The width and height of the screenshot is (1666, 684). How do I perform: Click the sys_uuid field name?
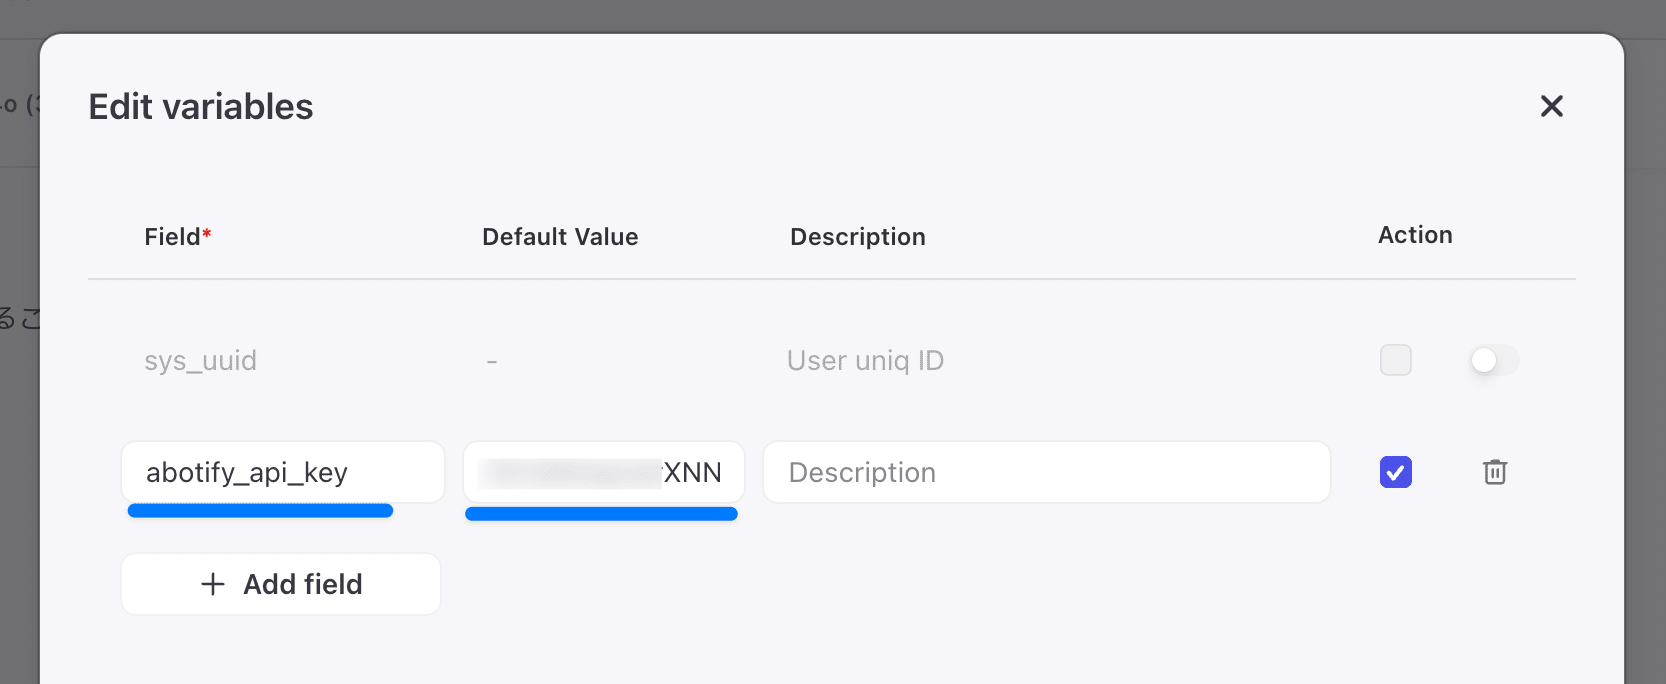click(x=200, y=361)
